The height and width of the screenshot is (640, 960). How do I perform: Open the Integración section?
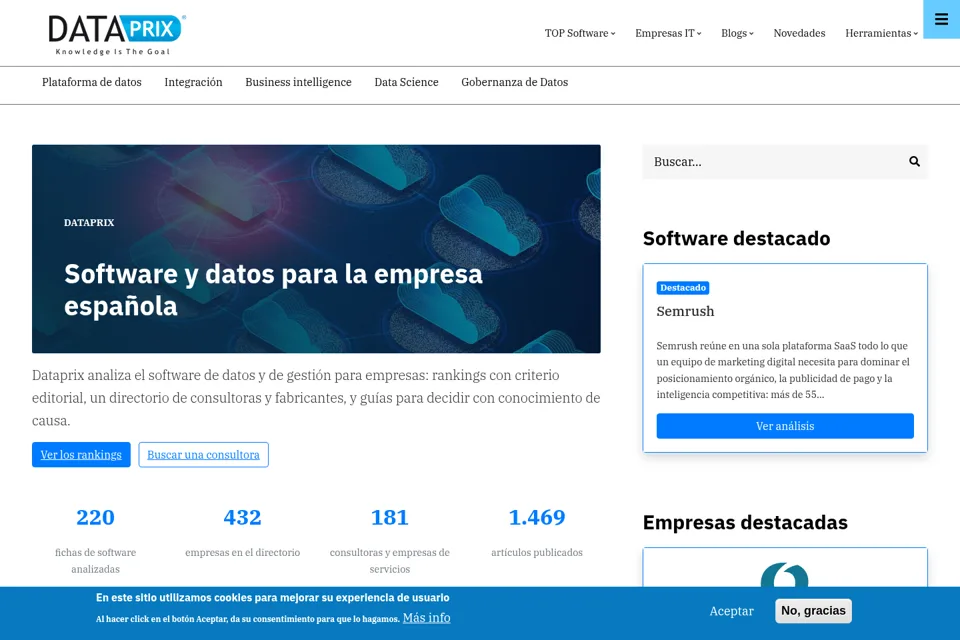coord(193,82)
